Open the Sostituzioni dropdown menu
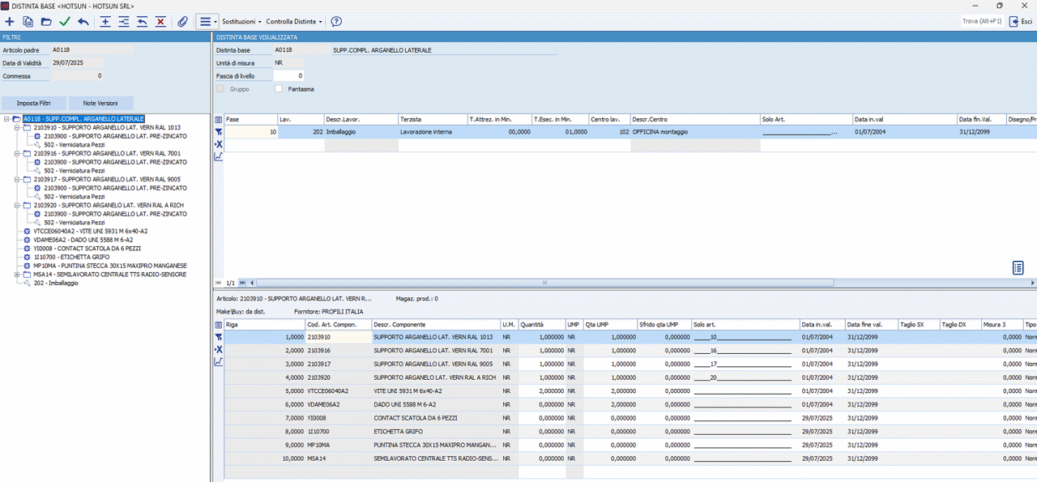 click(x=241, y=21)
